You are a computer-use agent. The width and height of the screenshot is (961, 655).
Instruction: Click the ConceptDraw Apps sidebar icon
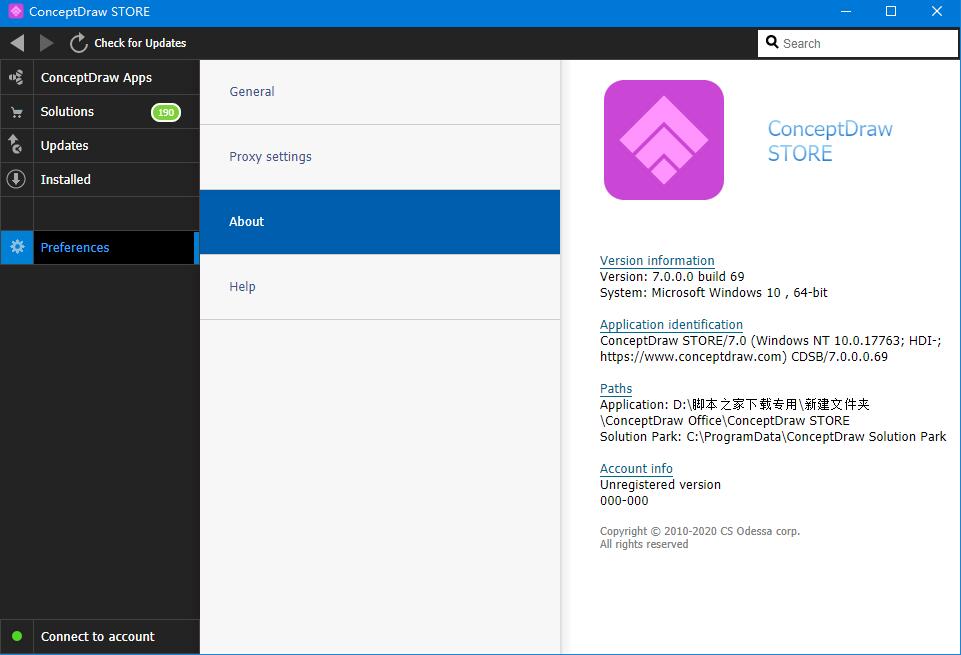point(17,77)
